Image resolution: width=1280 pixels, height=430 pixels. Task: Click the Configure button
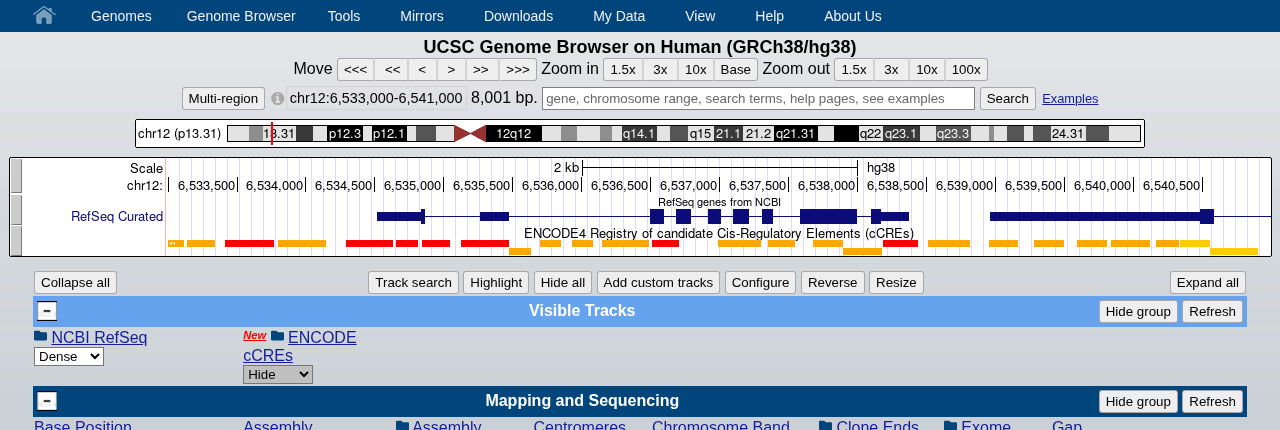tap(760, 282)
